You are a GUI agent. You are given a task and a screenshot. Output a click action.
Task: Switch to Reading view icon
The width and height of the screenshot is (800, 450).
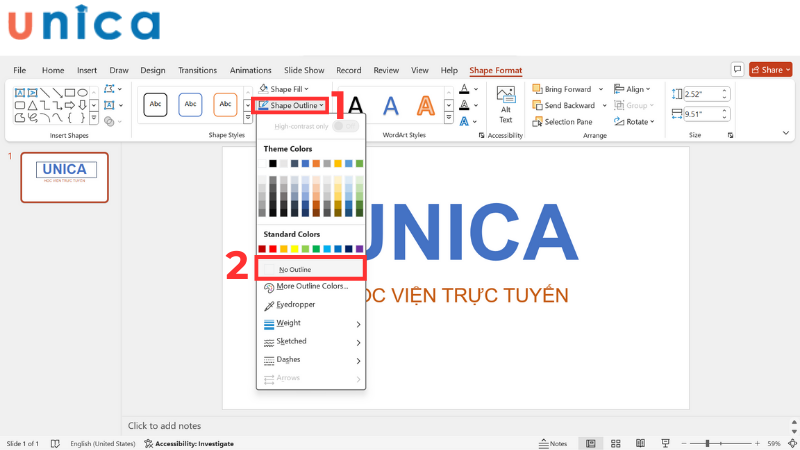point(640,443)
